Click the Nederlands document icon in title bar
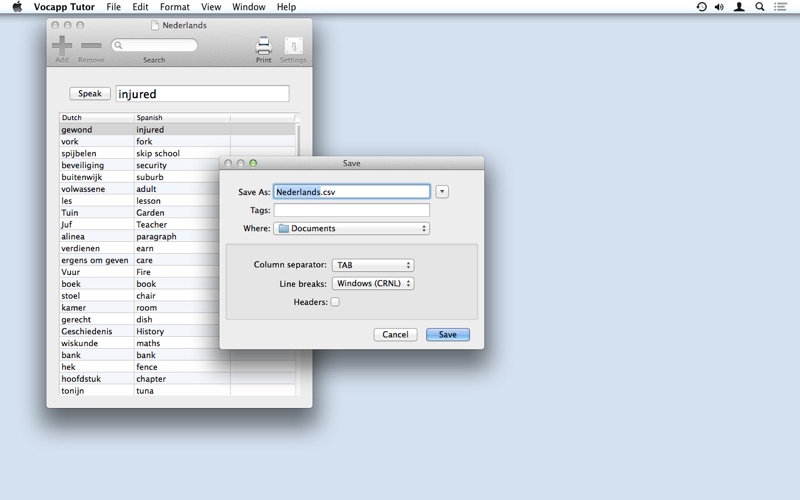Viewport: 800px width, 500px height. pos(155,25)
